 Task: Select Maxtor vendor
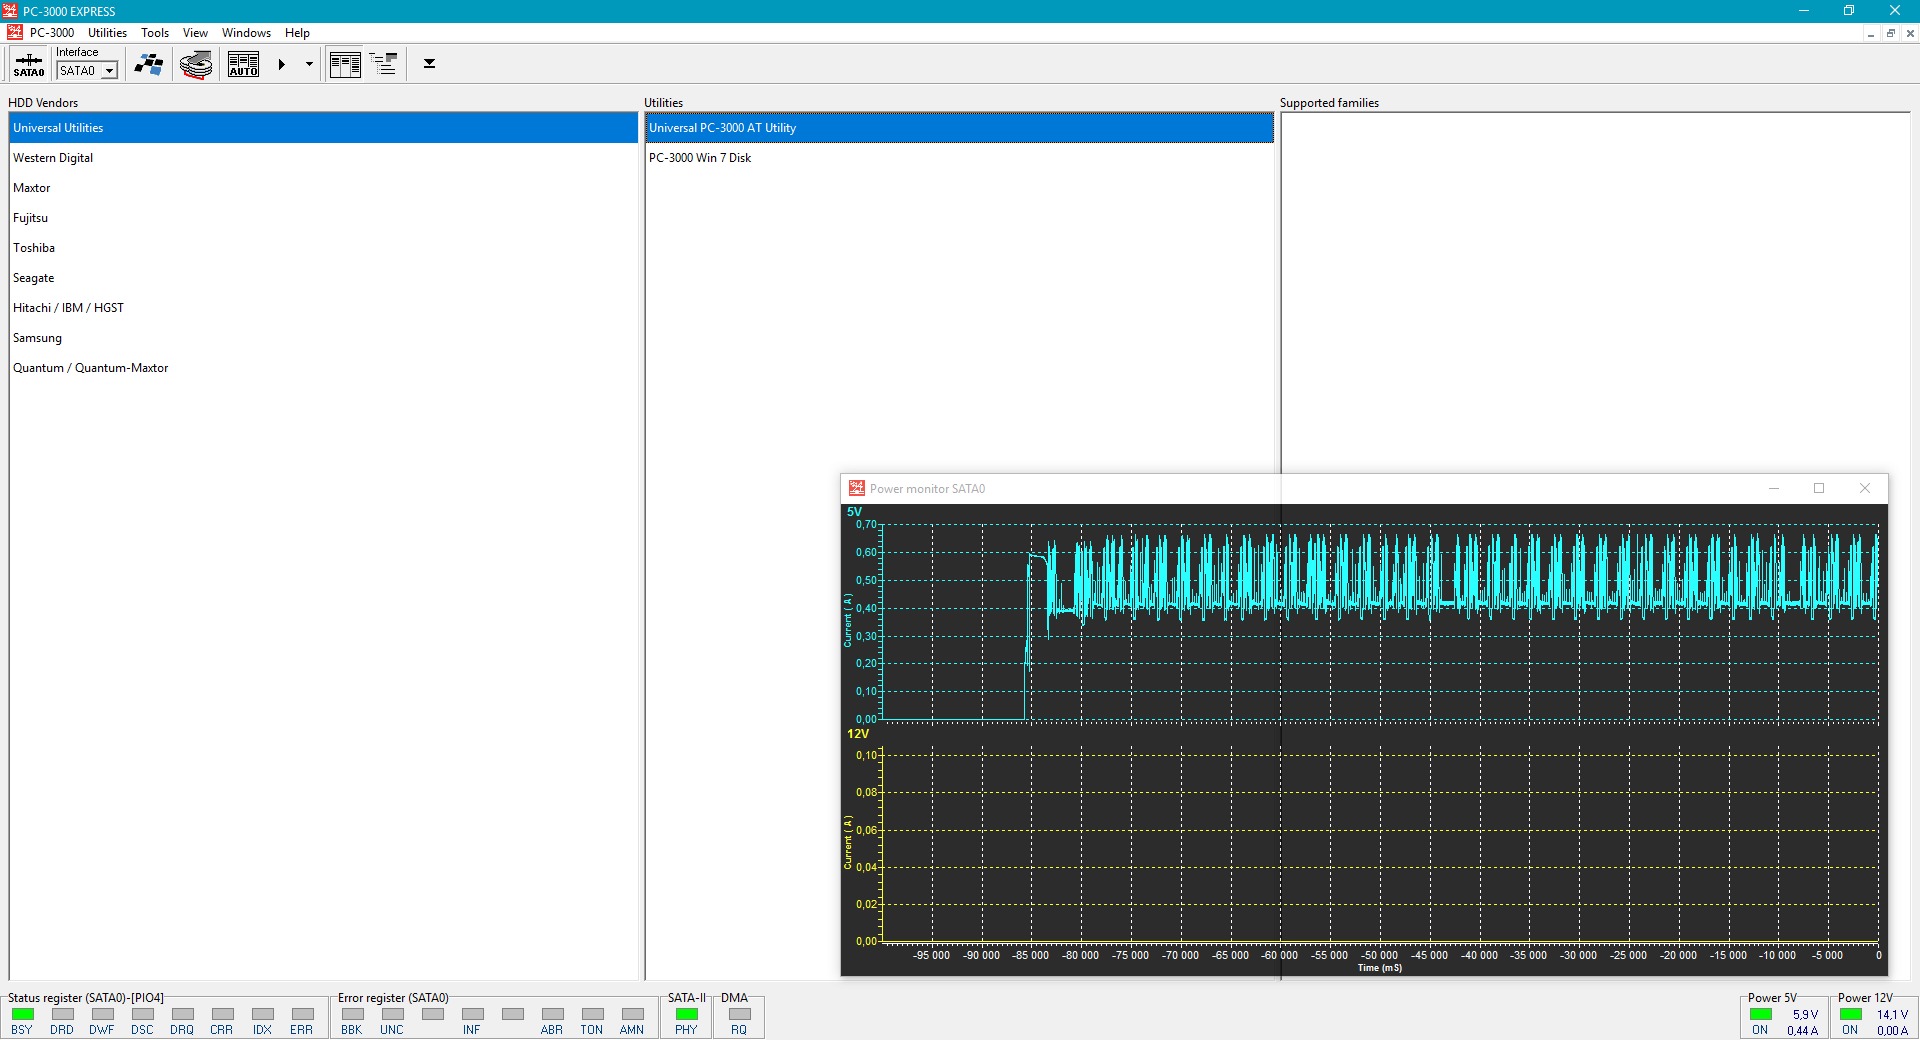click(x=323, y=188)
